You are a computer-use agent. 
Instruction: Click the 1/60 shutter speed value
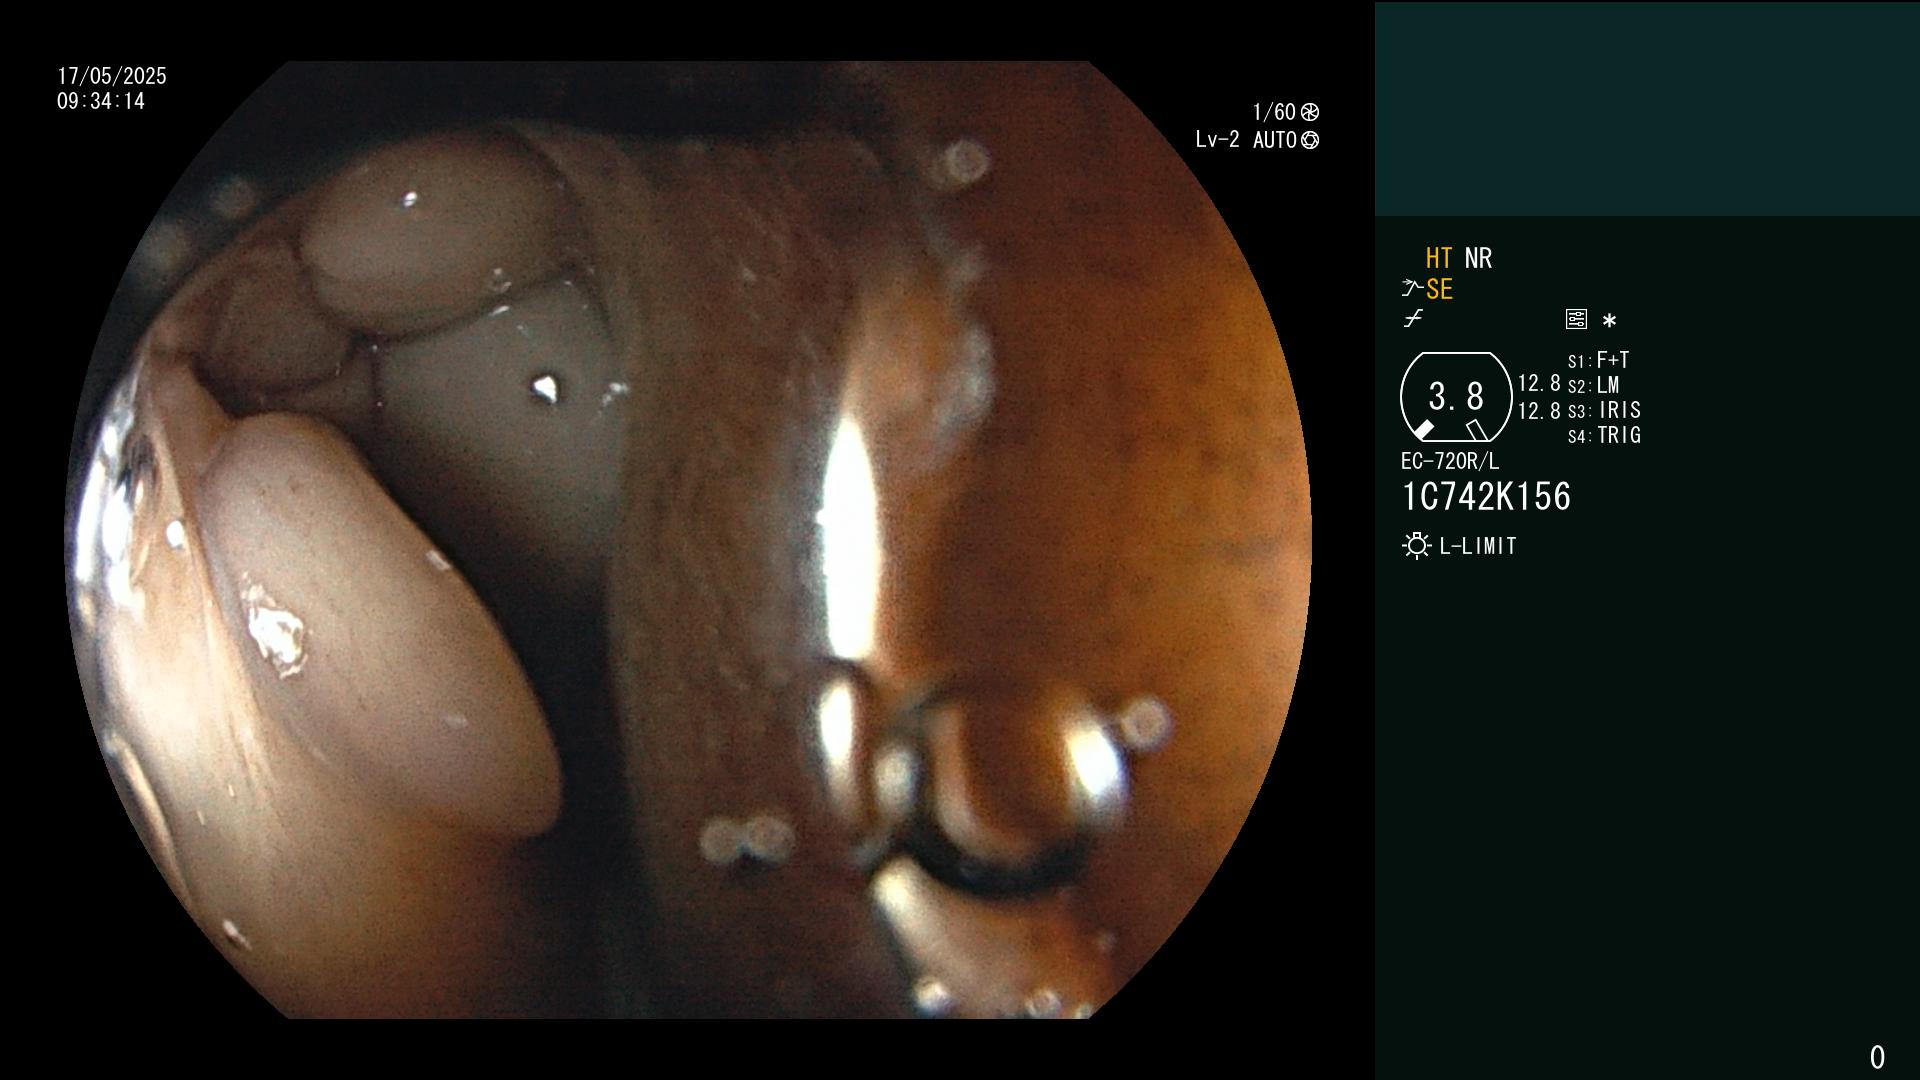click(x=1274, y=112)
